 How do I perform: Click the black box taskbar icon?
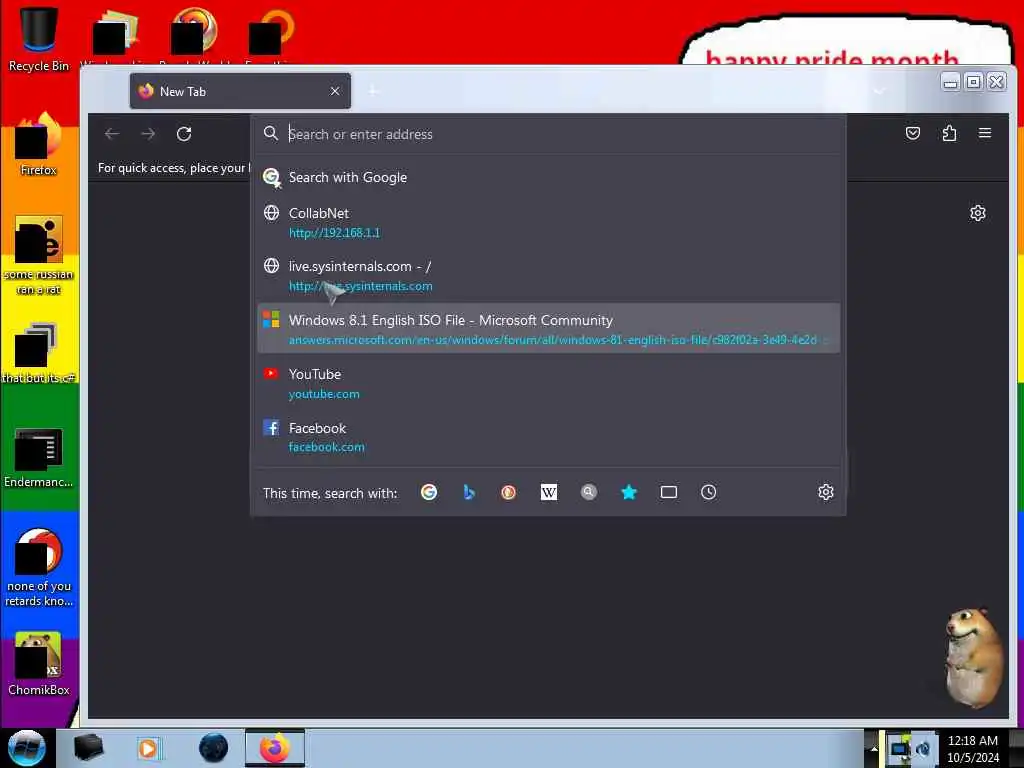[x=88, y=748]
